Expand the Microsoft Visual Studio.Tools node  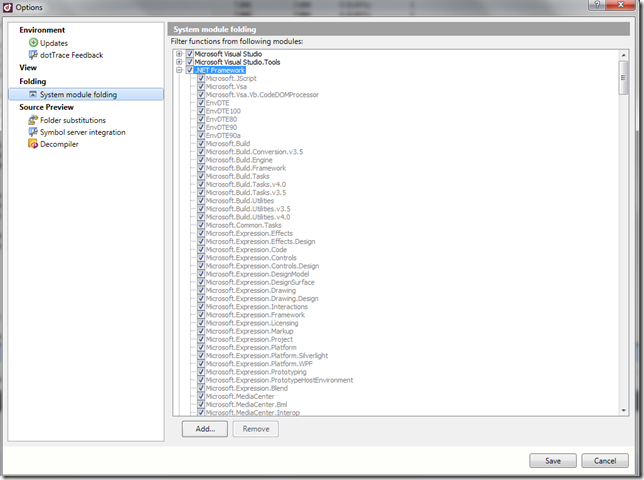point(179,62)
